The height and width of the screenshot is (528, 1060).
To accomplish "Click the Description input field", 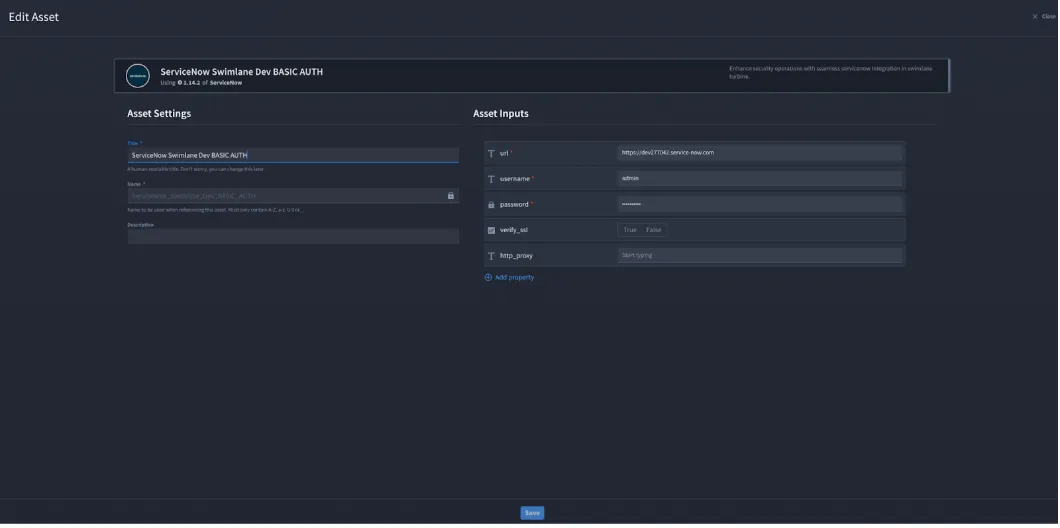I will point(293,236).
